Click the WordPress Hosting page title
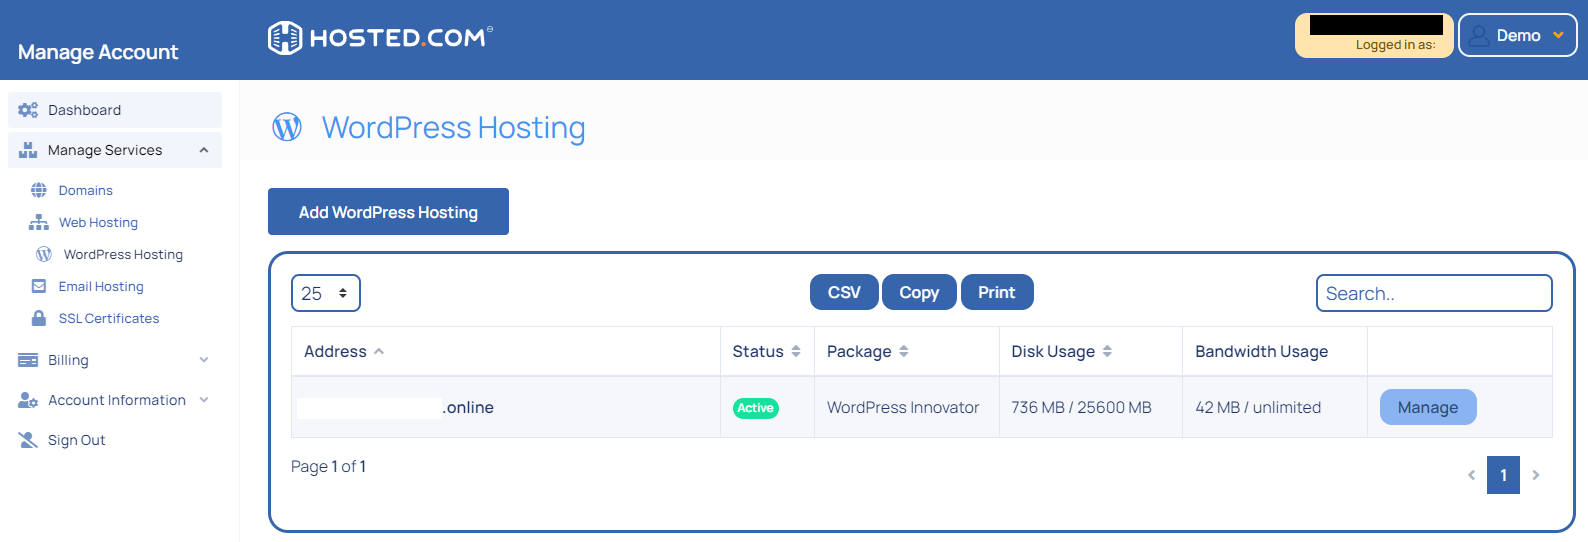This screenshot has height=542, width=1588. [x=454, y=128]
